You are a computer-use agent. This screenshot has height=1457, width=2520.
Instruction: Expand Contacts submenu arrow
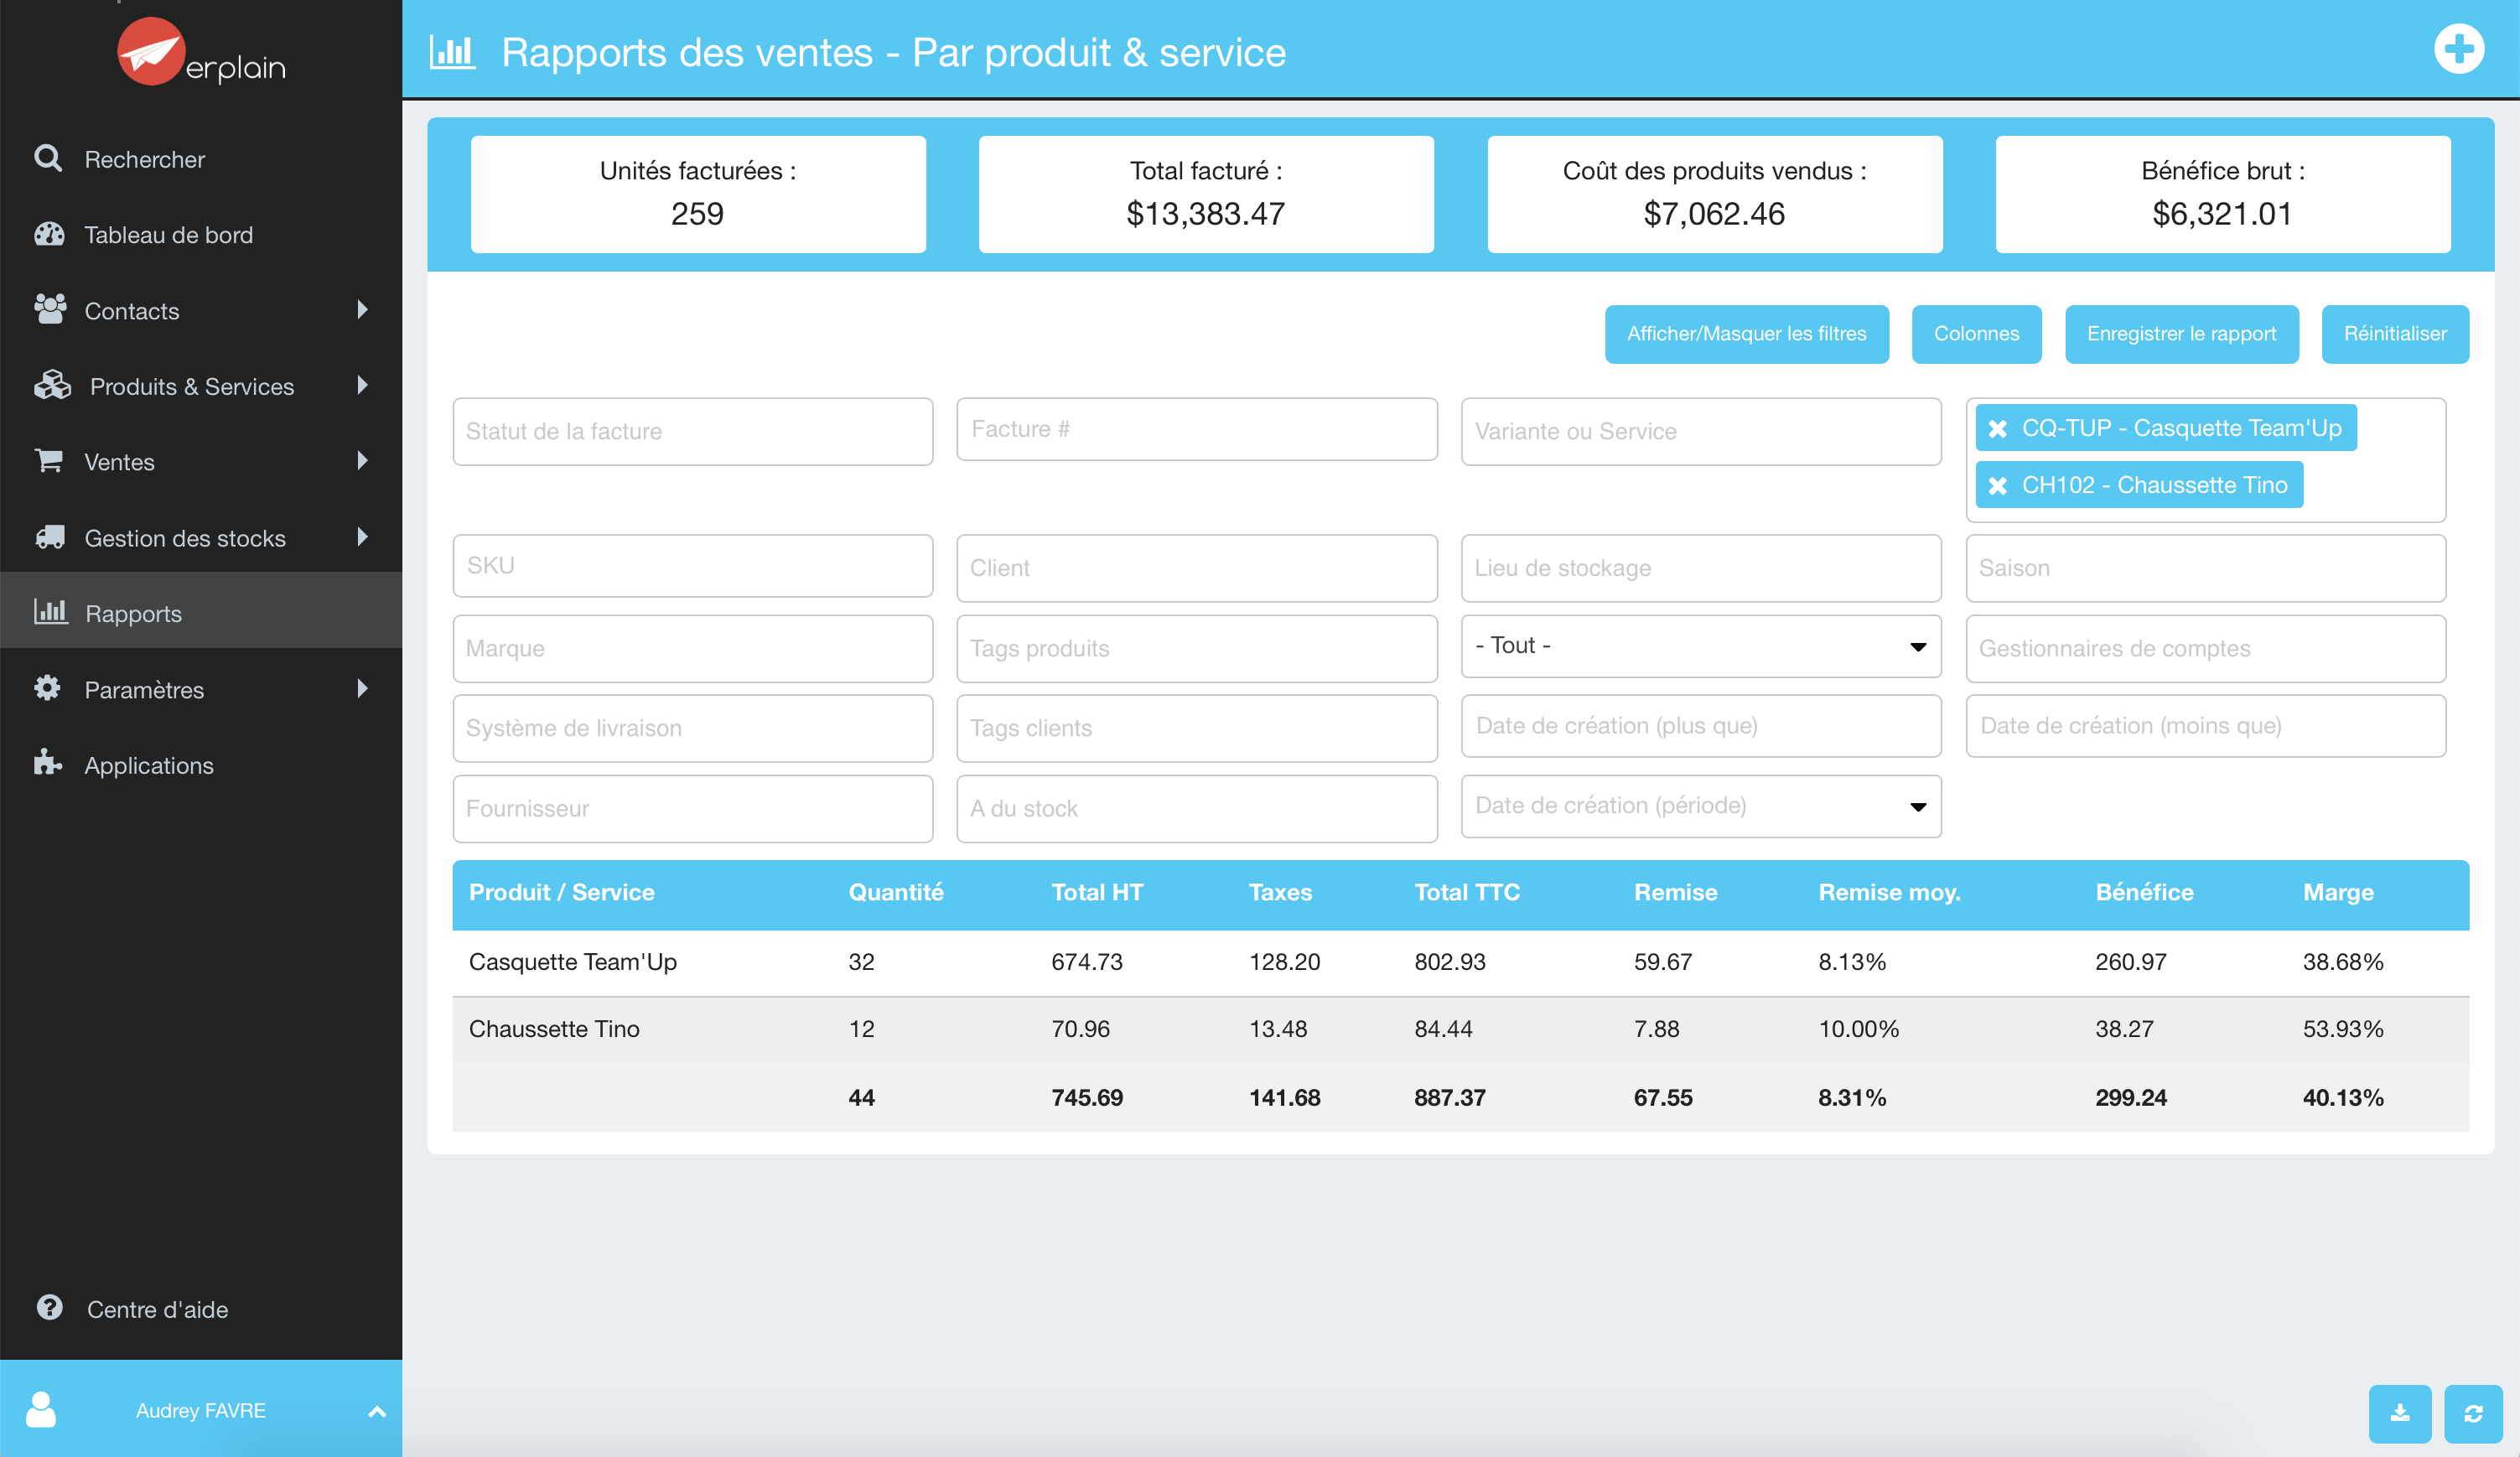(364, 310)
